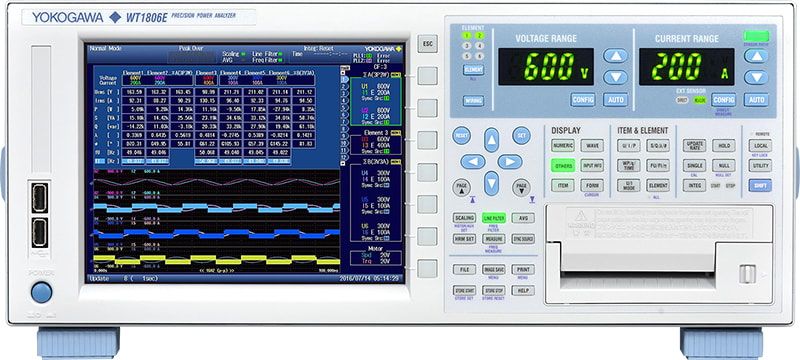800x360 pixels.
Task: Hit the bottom soft key beside Motor panel
Action: 427,268
